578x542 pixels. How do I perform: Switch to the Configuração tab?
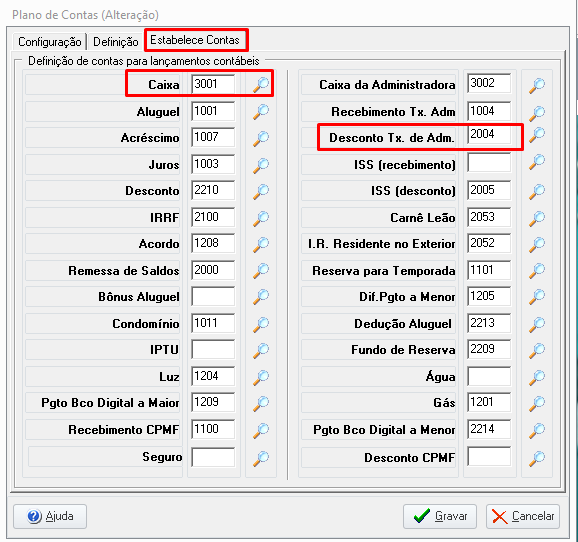(x=50, y=42)
